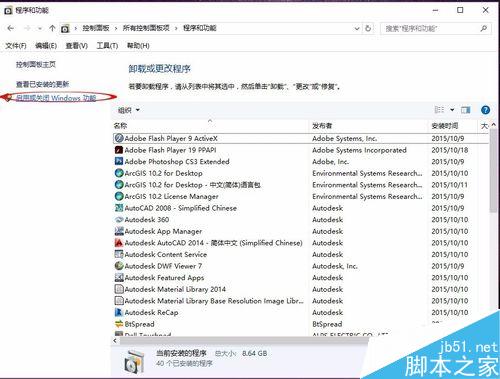Select ArcGIS 10.2 for Desktop 中文 language pack icon
The image size is (500, 379).
119,184
